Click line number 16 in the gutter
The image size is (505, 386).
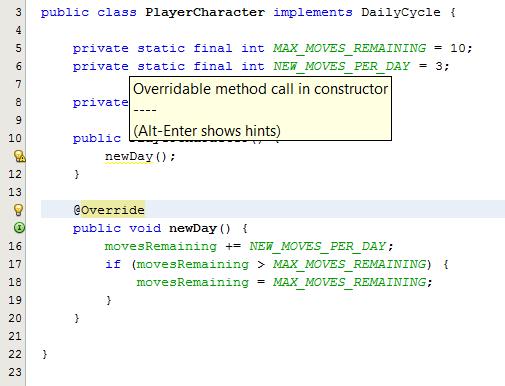[15, 246]
